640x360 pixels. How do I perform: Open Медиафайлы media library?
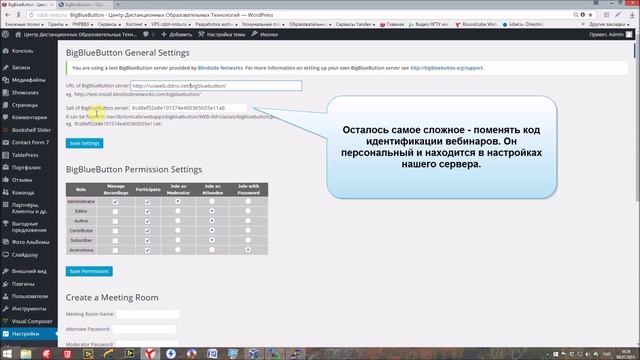click(29, 80)
